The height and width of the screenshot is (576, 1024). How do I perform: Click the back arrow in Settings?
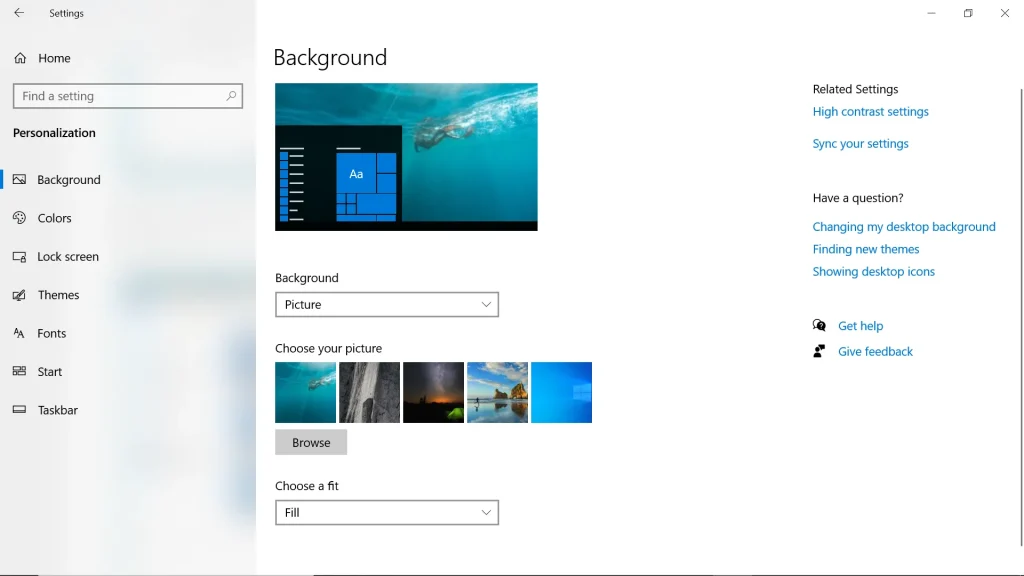click(19, 13)
